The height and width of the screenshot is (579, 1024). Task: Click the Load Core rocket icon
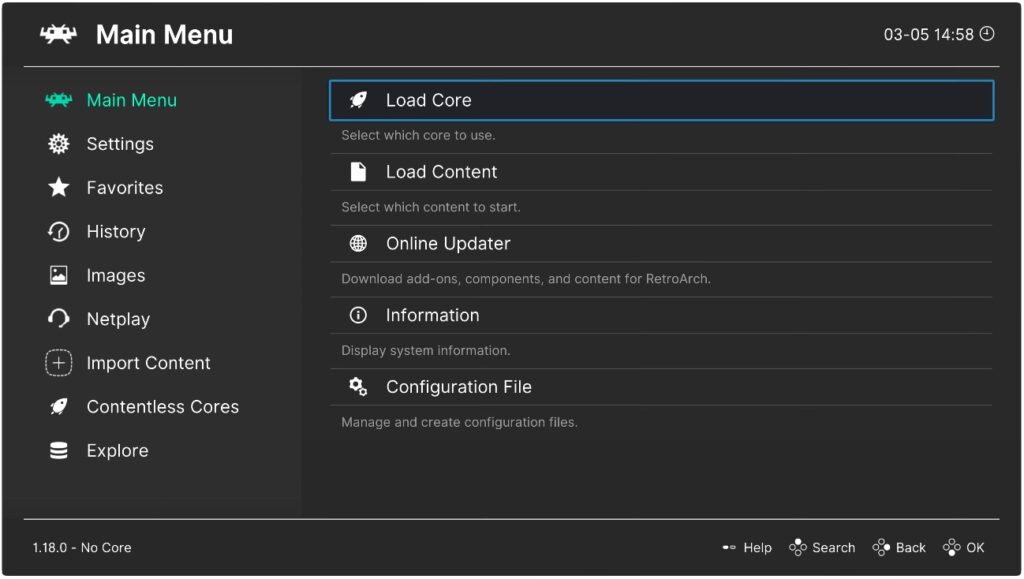tap(358, 100)
